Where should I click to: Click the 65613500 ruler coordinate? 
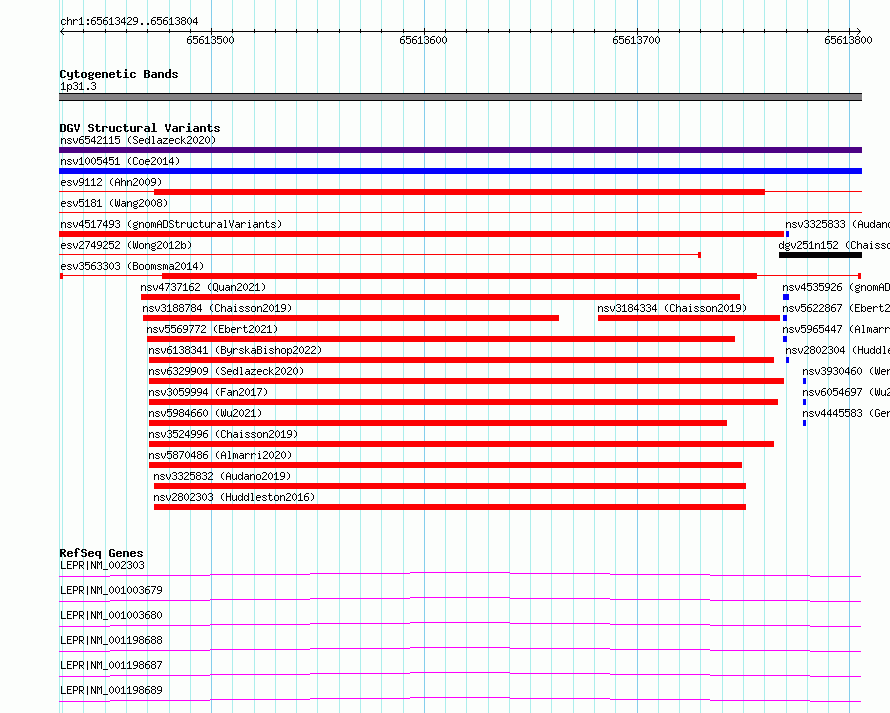point(210,40)
